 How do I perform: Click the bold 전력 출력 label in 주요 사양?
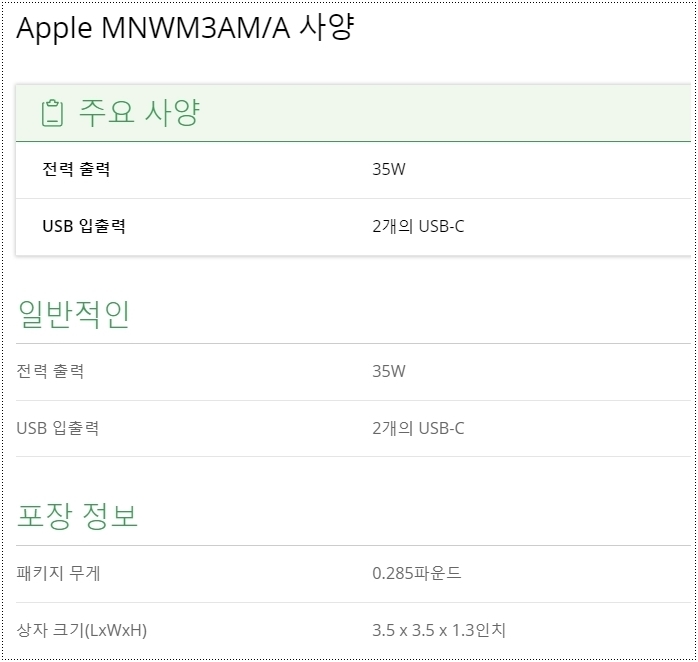click(x=76, y=169)
